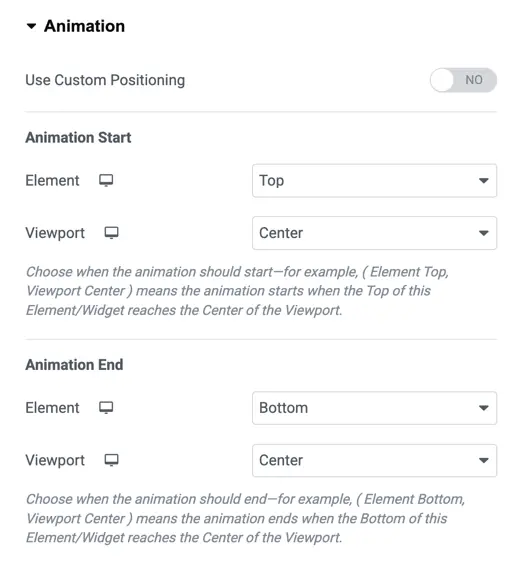Click the Viewport label under Animation End

click(55, 460)
